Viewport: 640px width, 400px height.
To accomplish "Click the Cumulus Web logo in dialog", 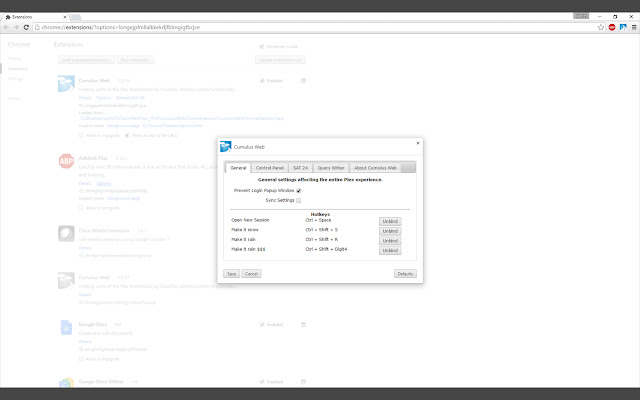I will (226, 147).
